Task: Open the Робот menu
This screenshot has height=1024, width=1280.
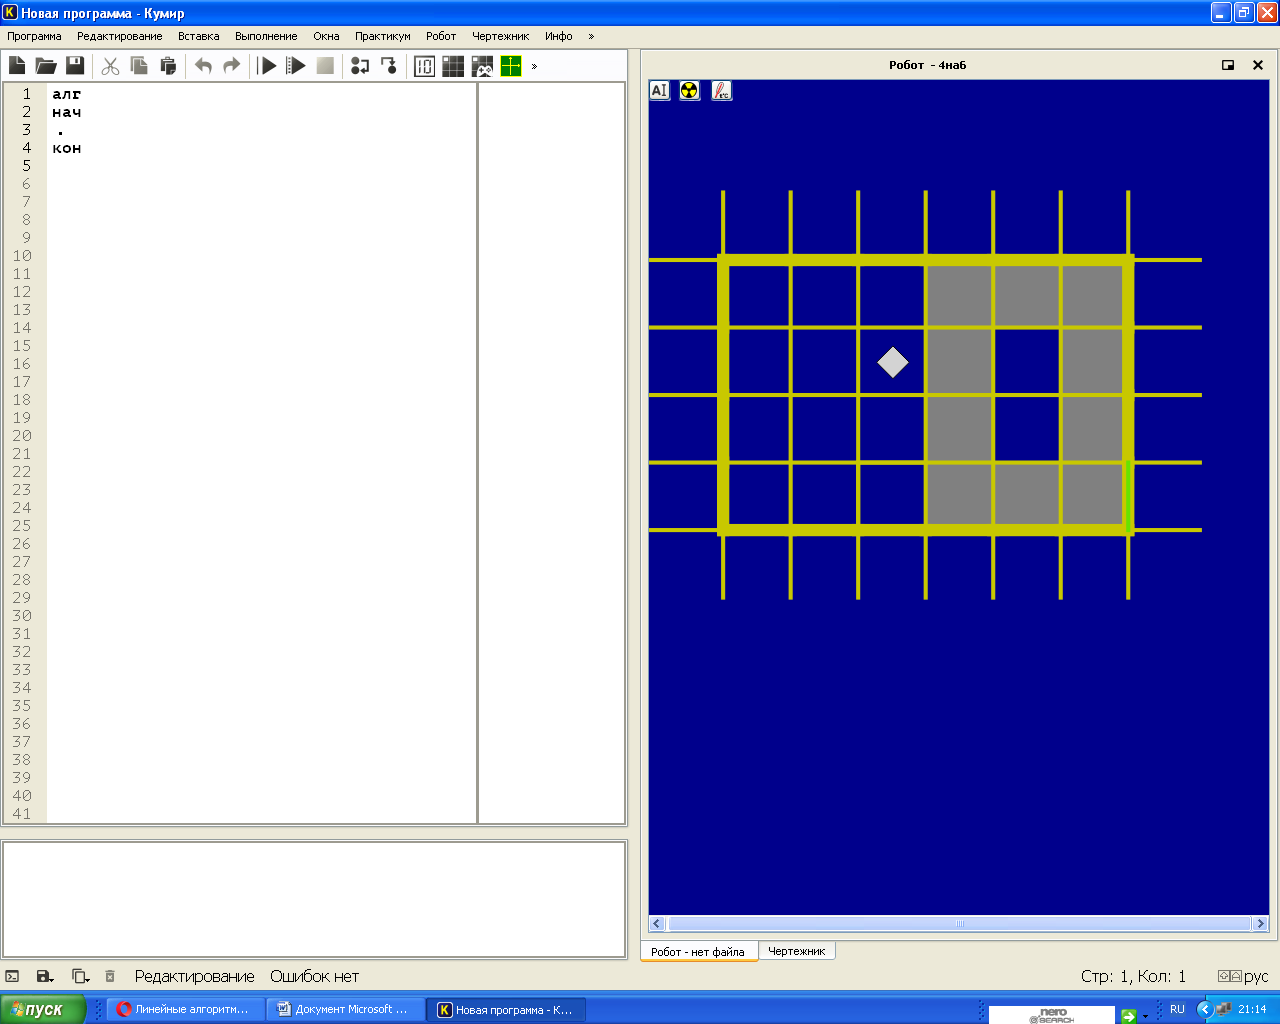Action: pyautogui.click(x=441, y=36)
